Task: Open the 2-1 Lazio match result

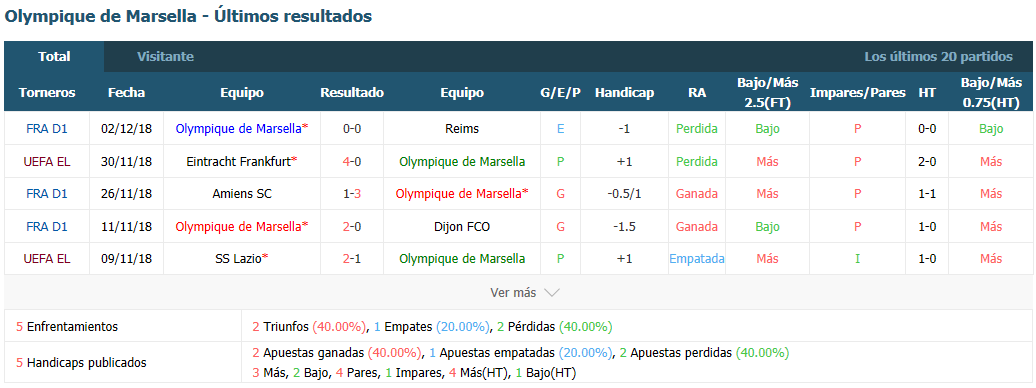Action: click(352, 258)
